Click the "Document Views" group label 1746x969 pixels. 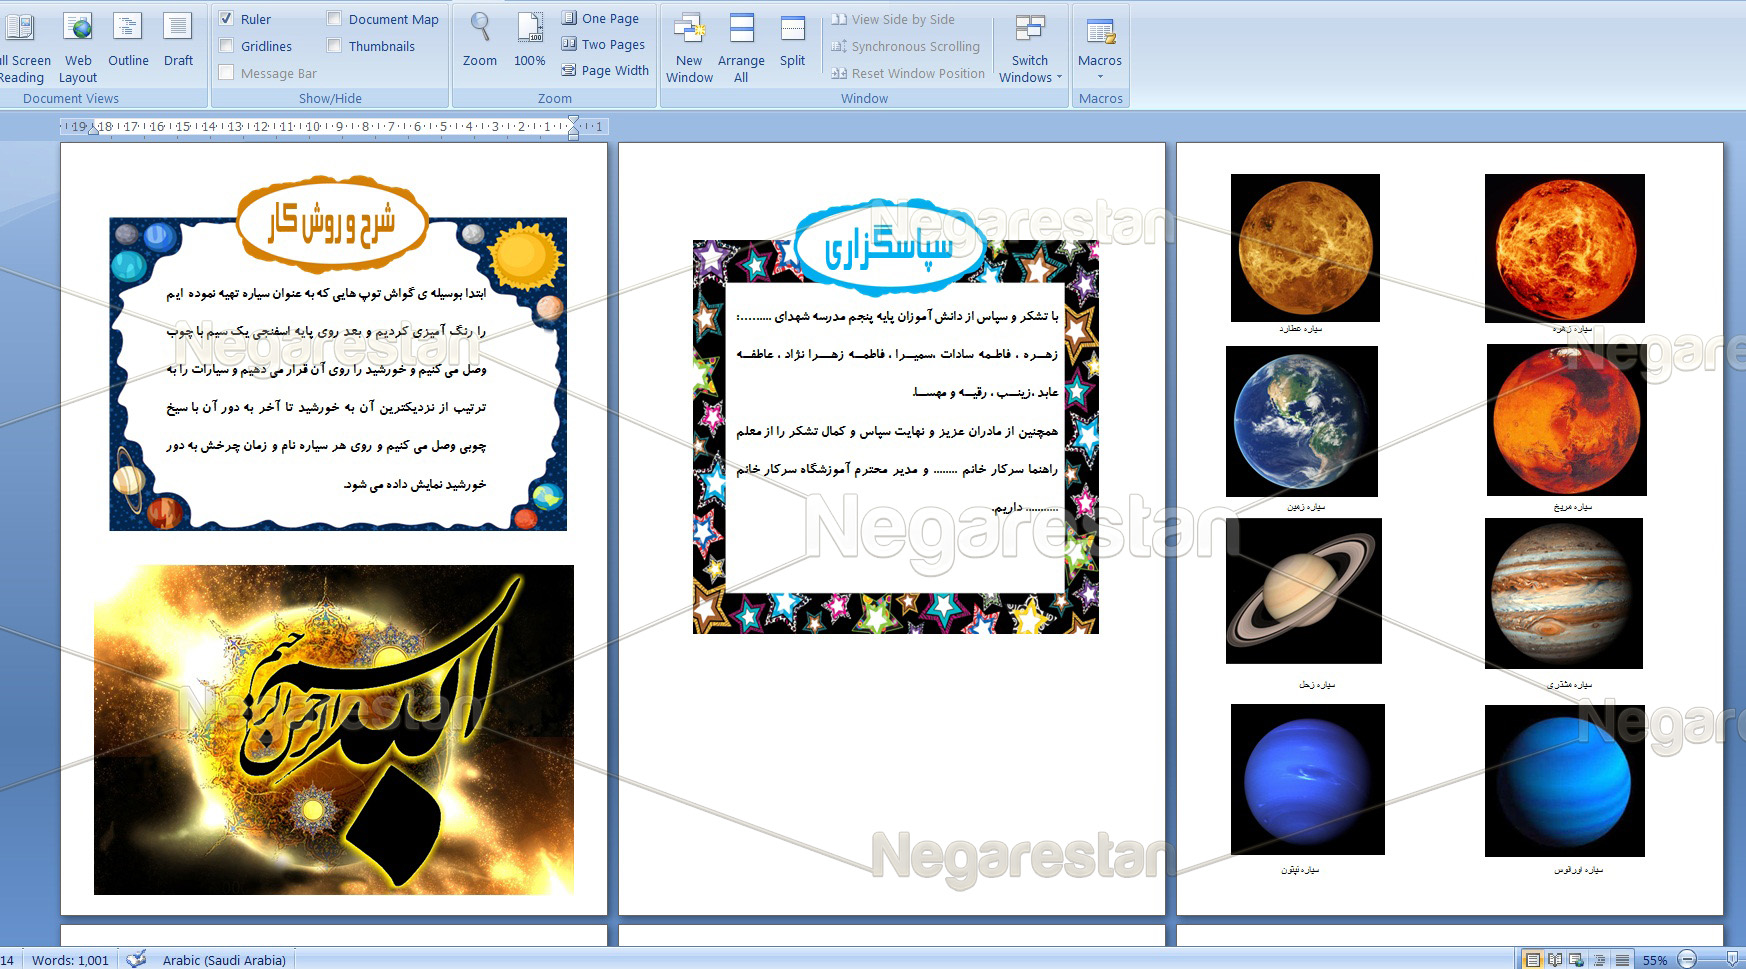pyautogui.click(x=70, y=98)
